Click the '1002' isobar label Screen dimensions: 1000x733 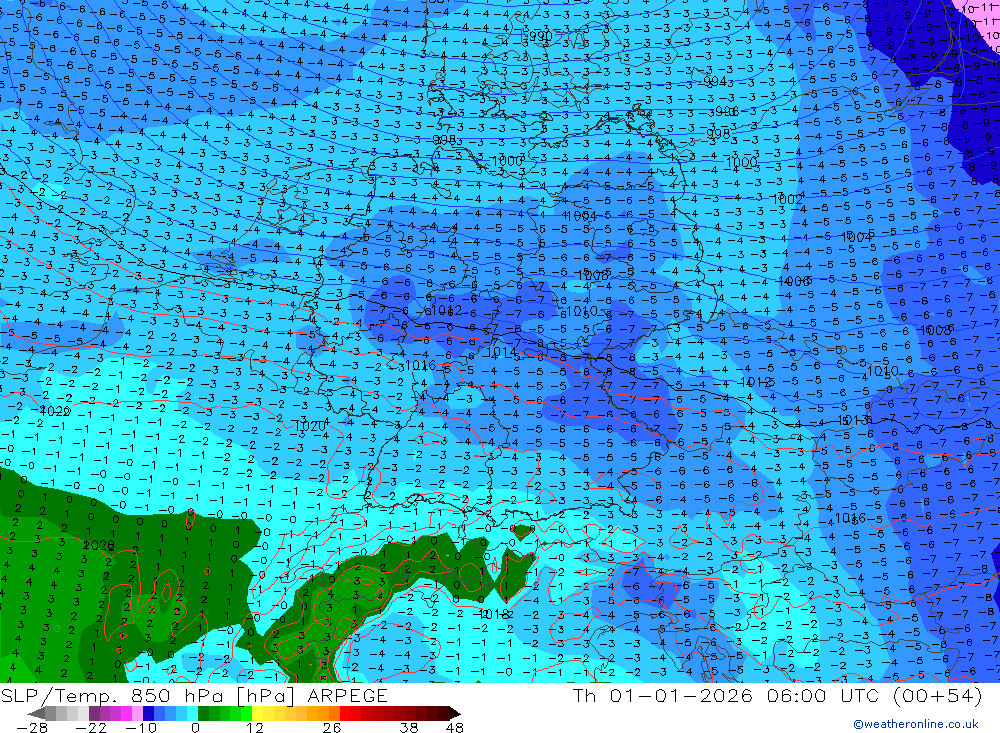click(x=787, y=200)
